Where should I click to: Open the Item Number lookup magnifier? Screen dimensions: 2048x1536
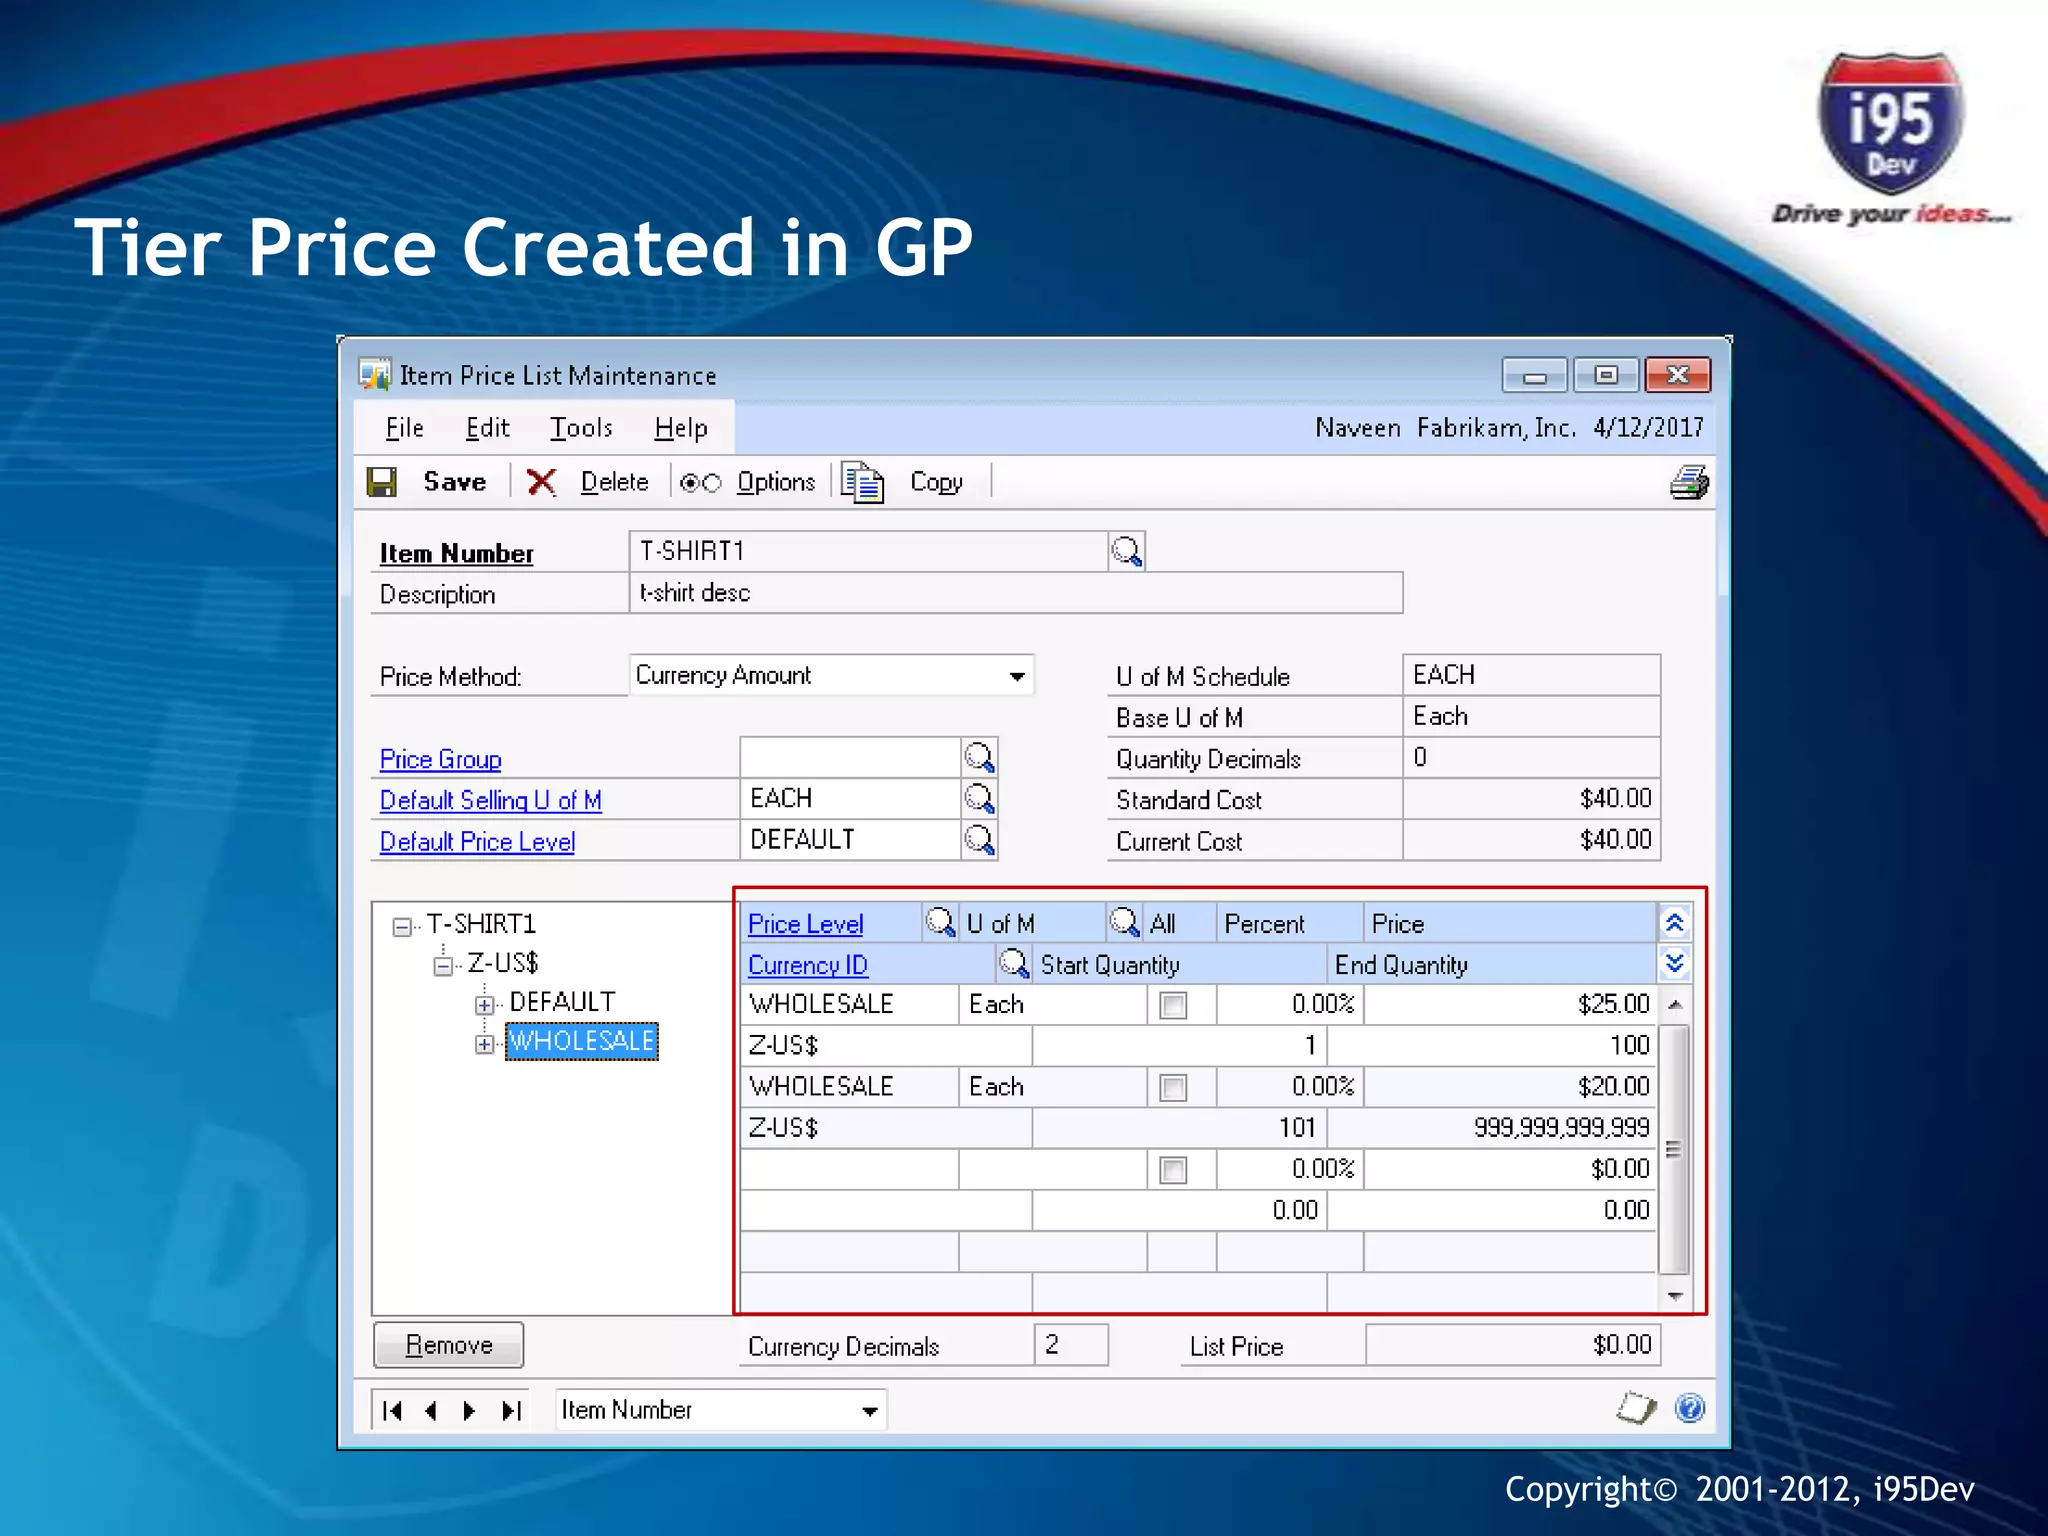click(1127, 551)
